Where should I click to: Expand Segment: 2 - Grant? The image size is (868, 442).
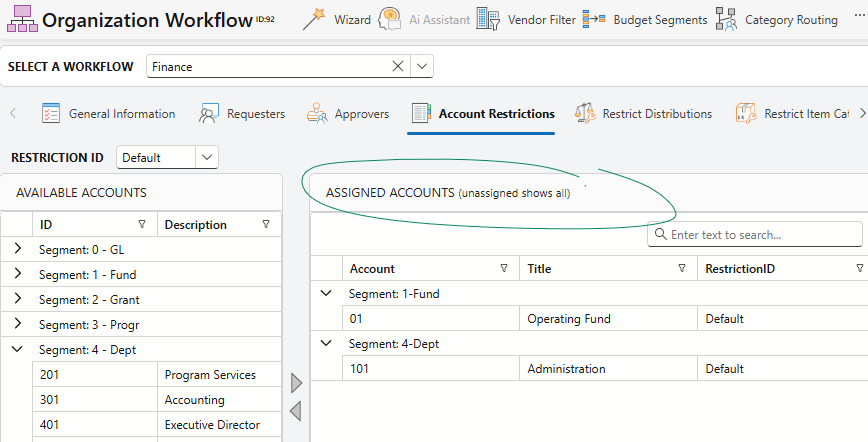click(18, 298)
